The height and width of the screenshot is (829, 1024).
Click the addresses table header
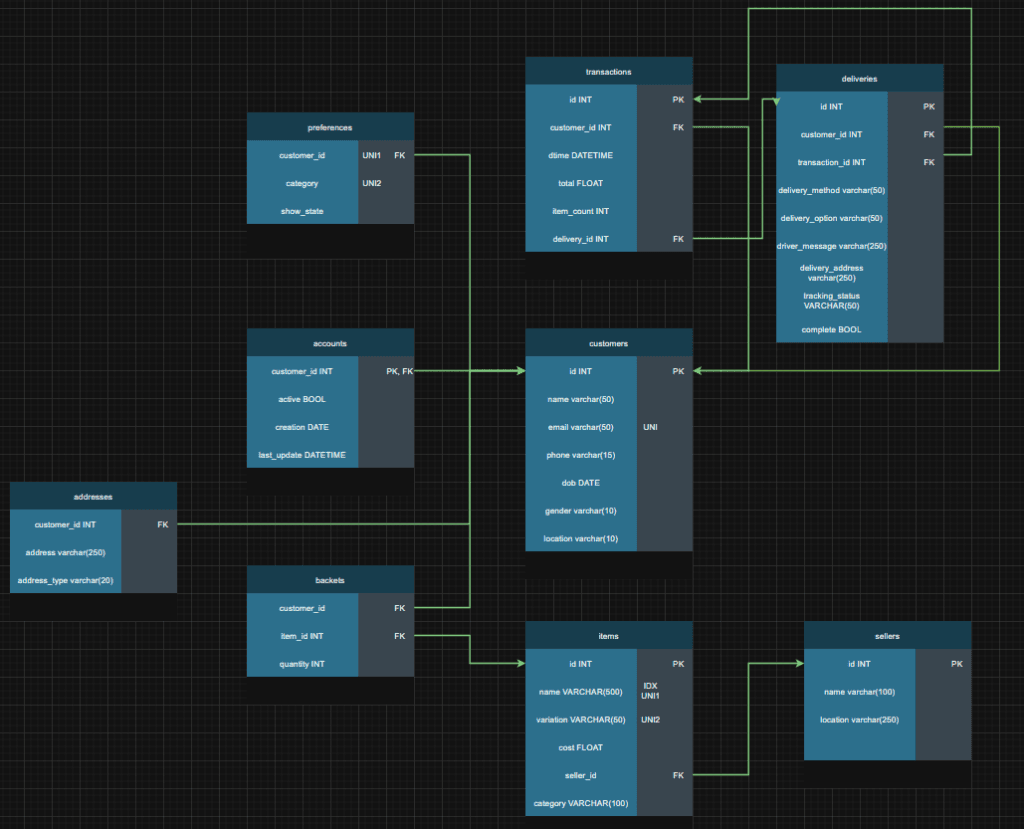pyautogui.click(x=93, y=496)
